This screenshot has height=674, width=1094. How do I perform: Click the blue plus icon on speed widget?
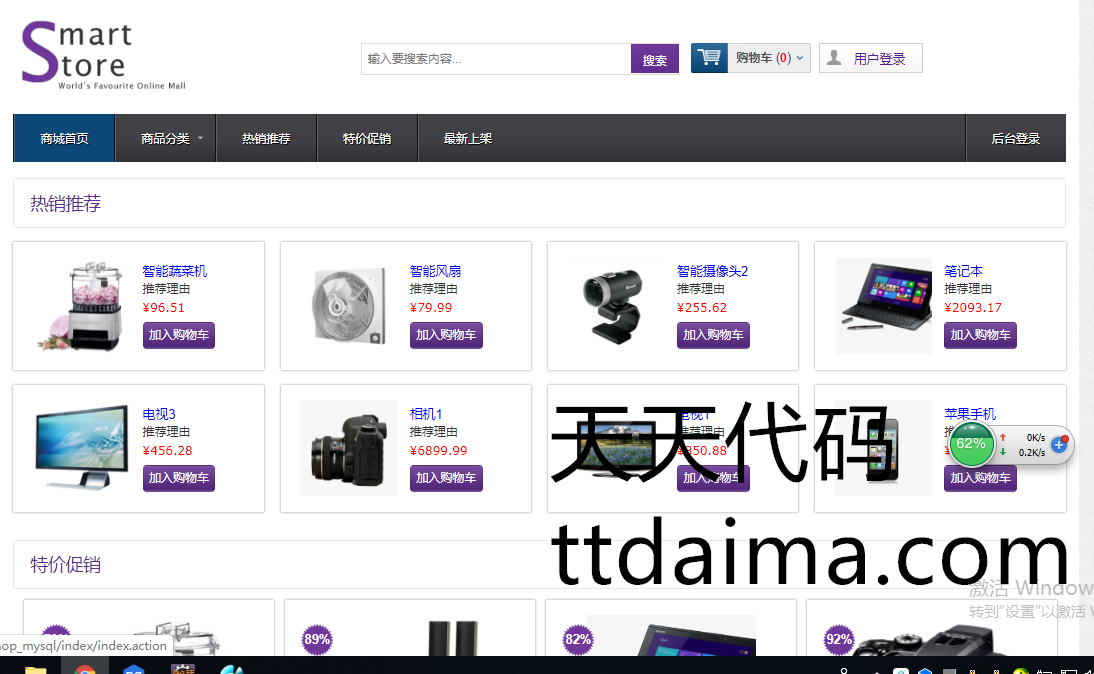click(1059, 444)
